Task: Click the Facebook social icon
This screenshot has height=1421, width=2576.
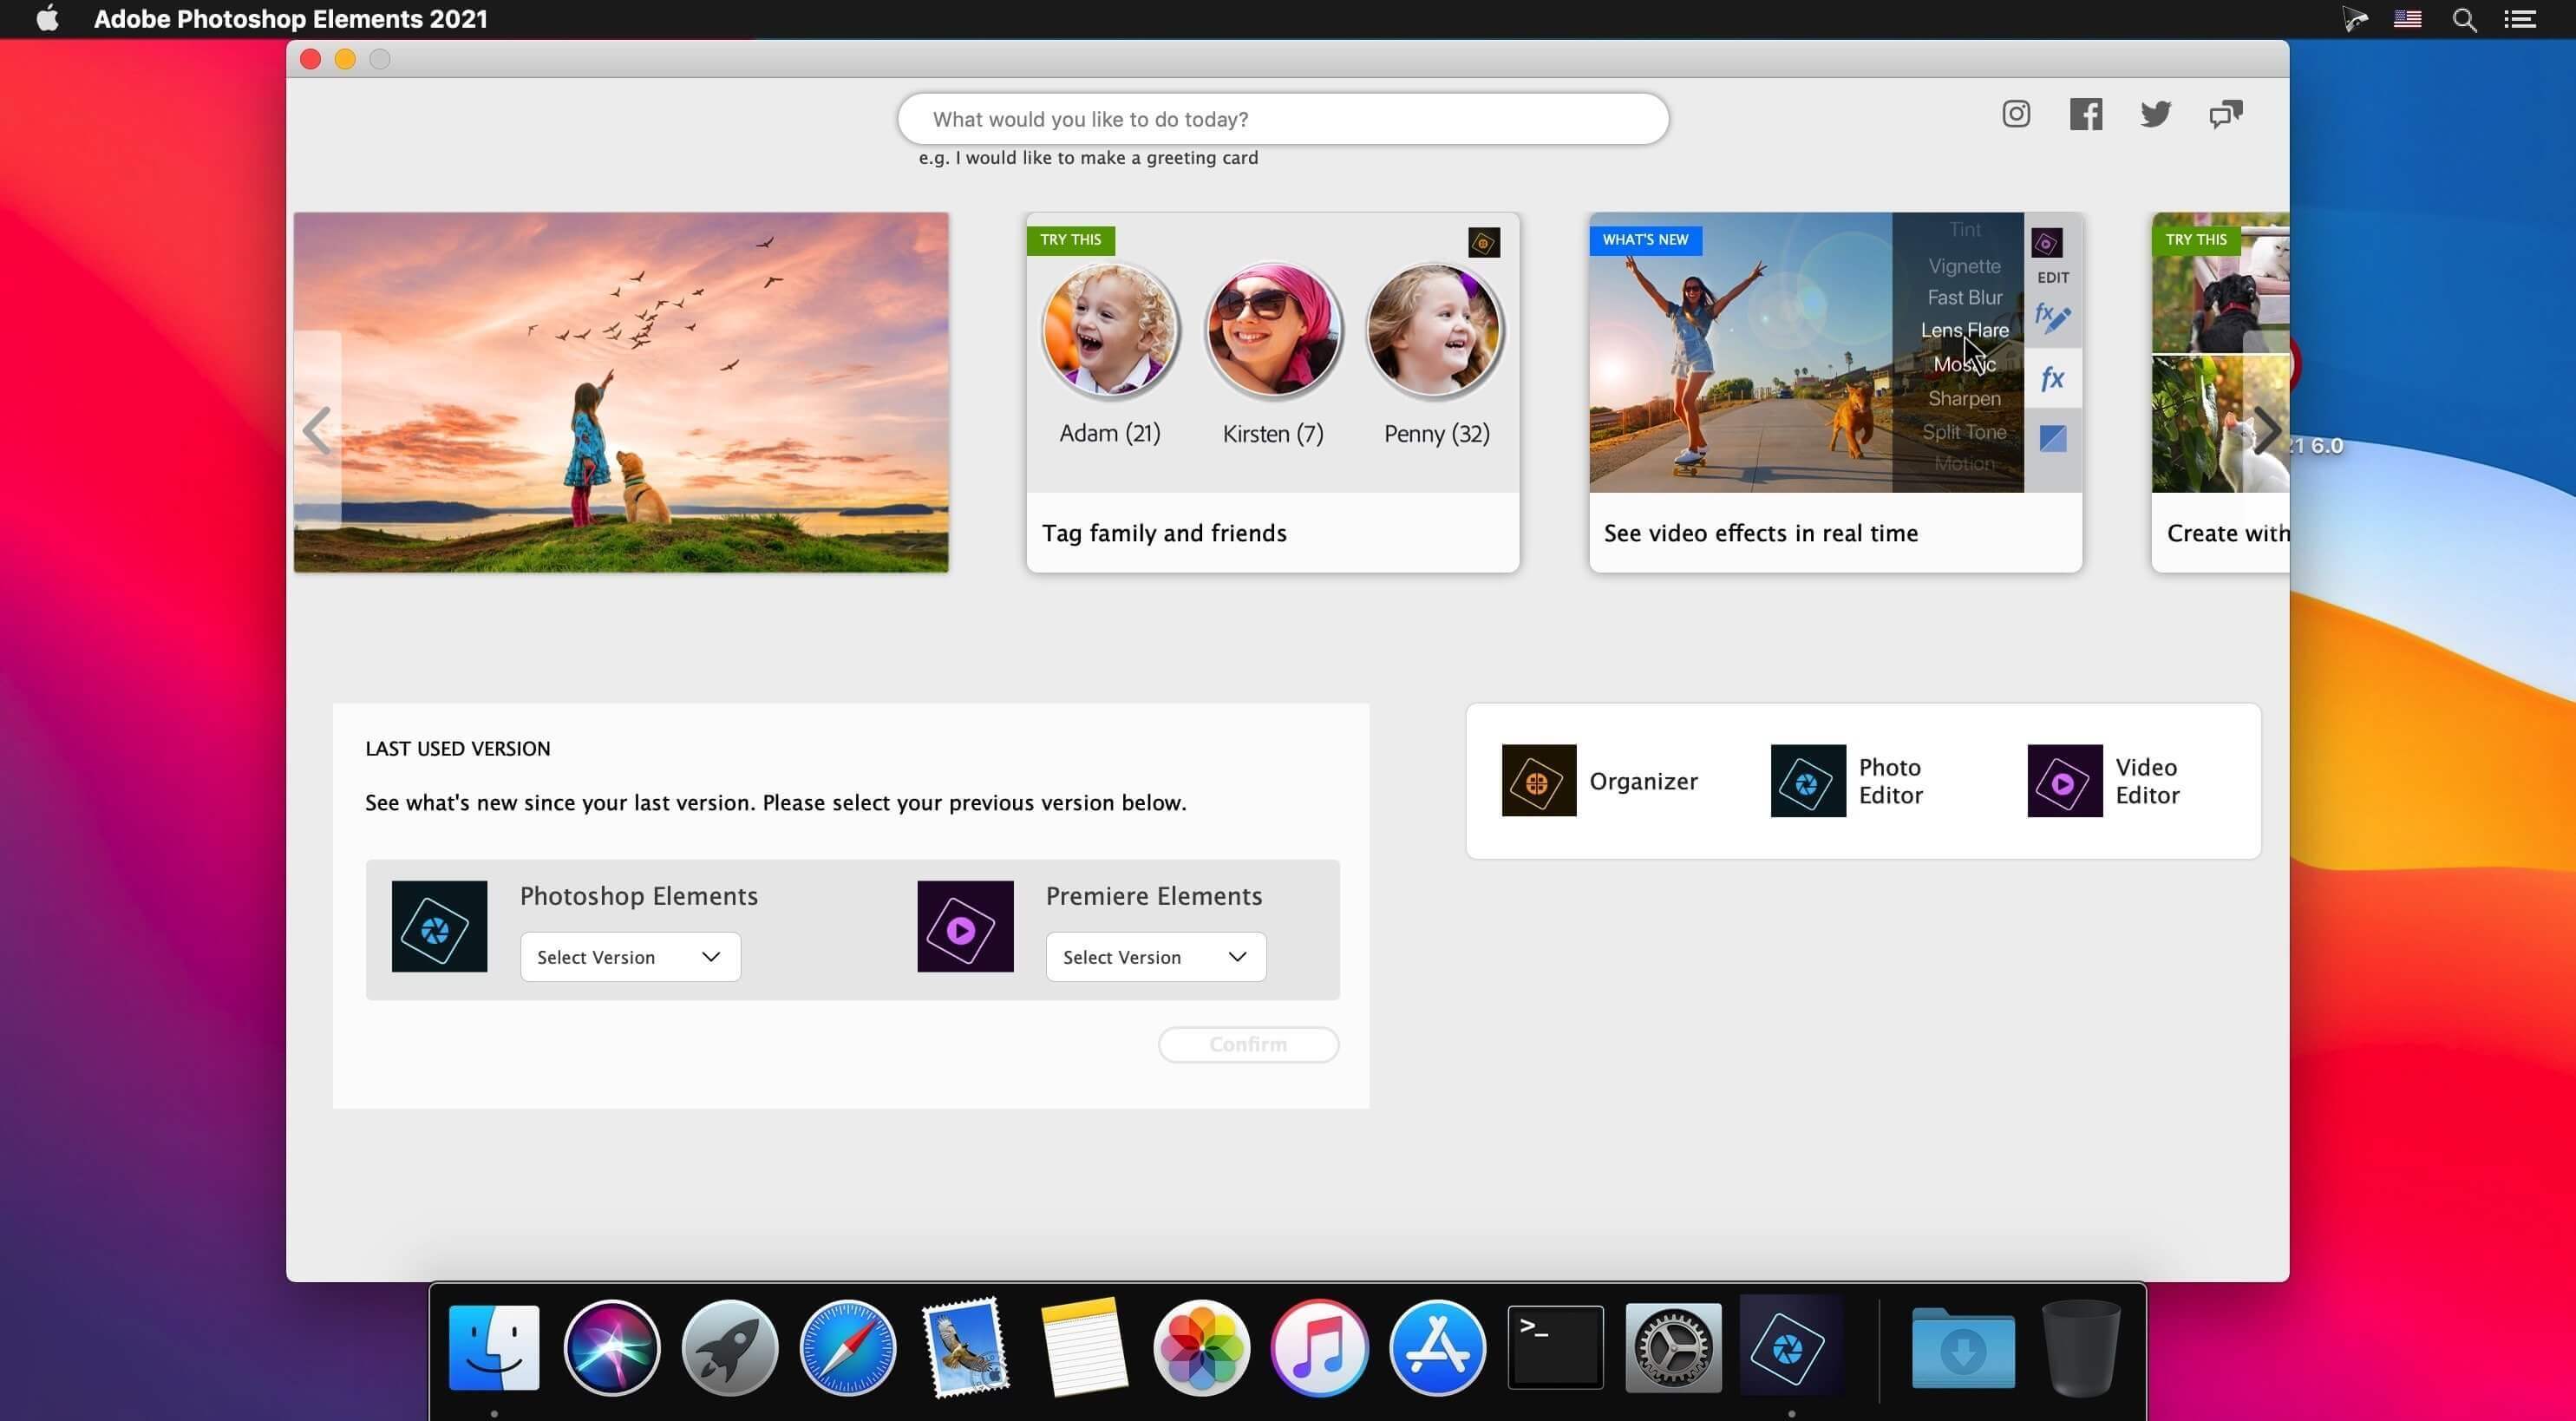Action: 2084,114
